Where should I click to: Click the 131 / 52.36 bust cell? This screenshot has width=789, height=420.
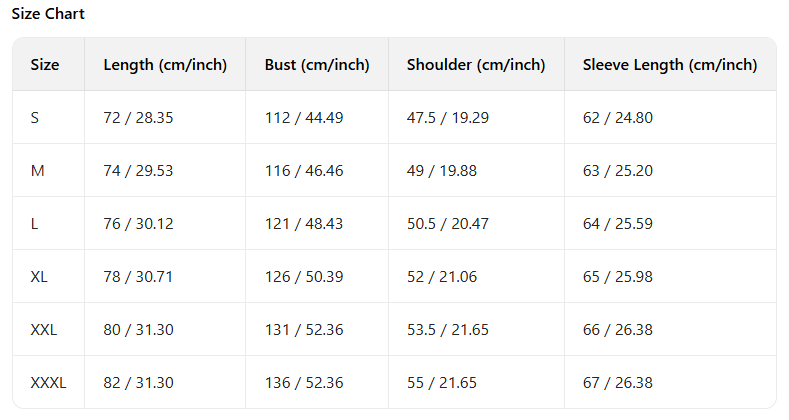(304, 330)
